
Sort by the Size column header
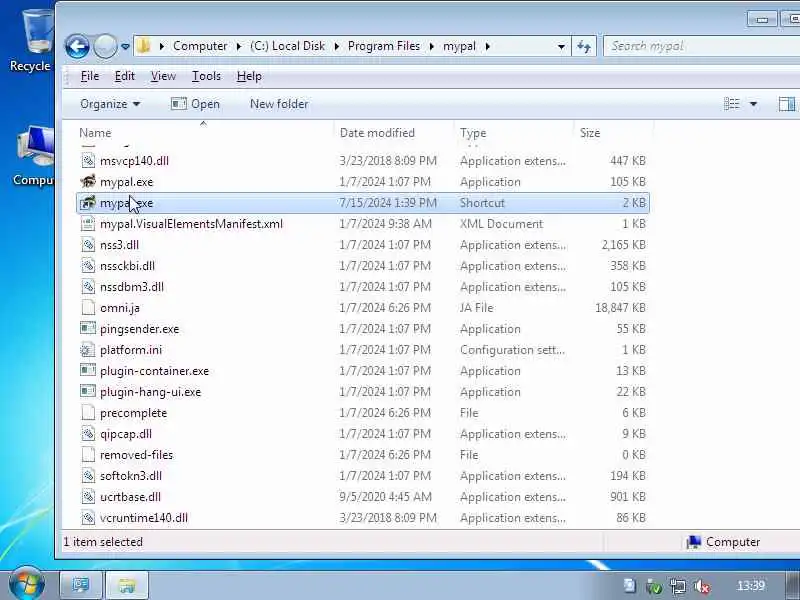(590, 133)
